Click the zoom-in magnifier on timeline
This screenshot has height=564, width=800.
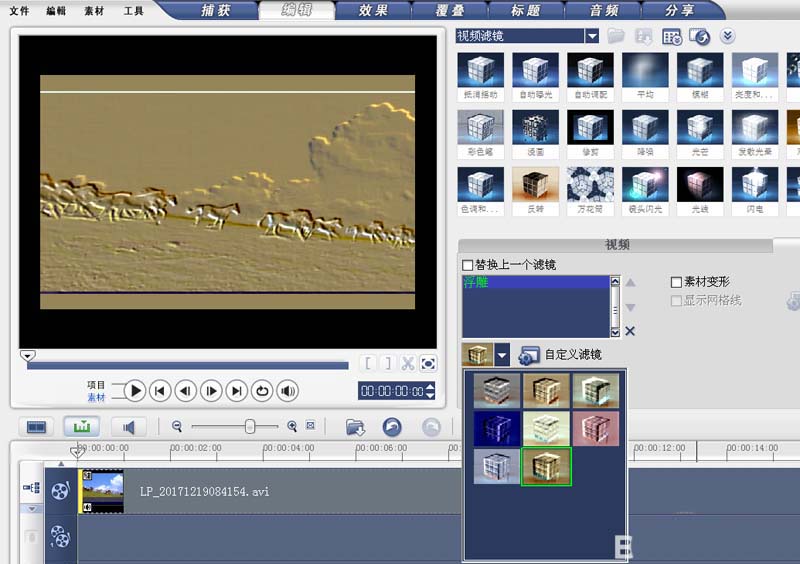click(x=292, y=427)
